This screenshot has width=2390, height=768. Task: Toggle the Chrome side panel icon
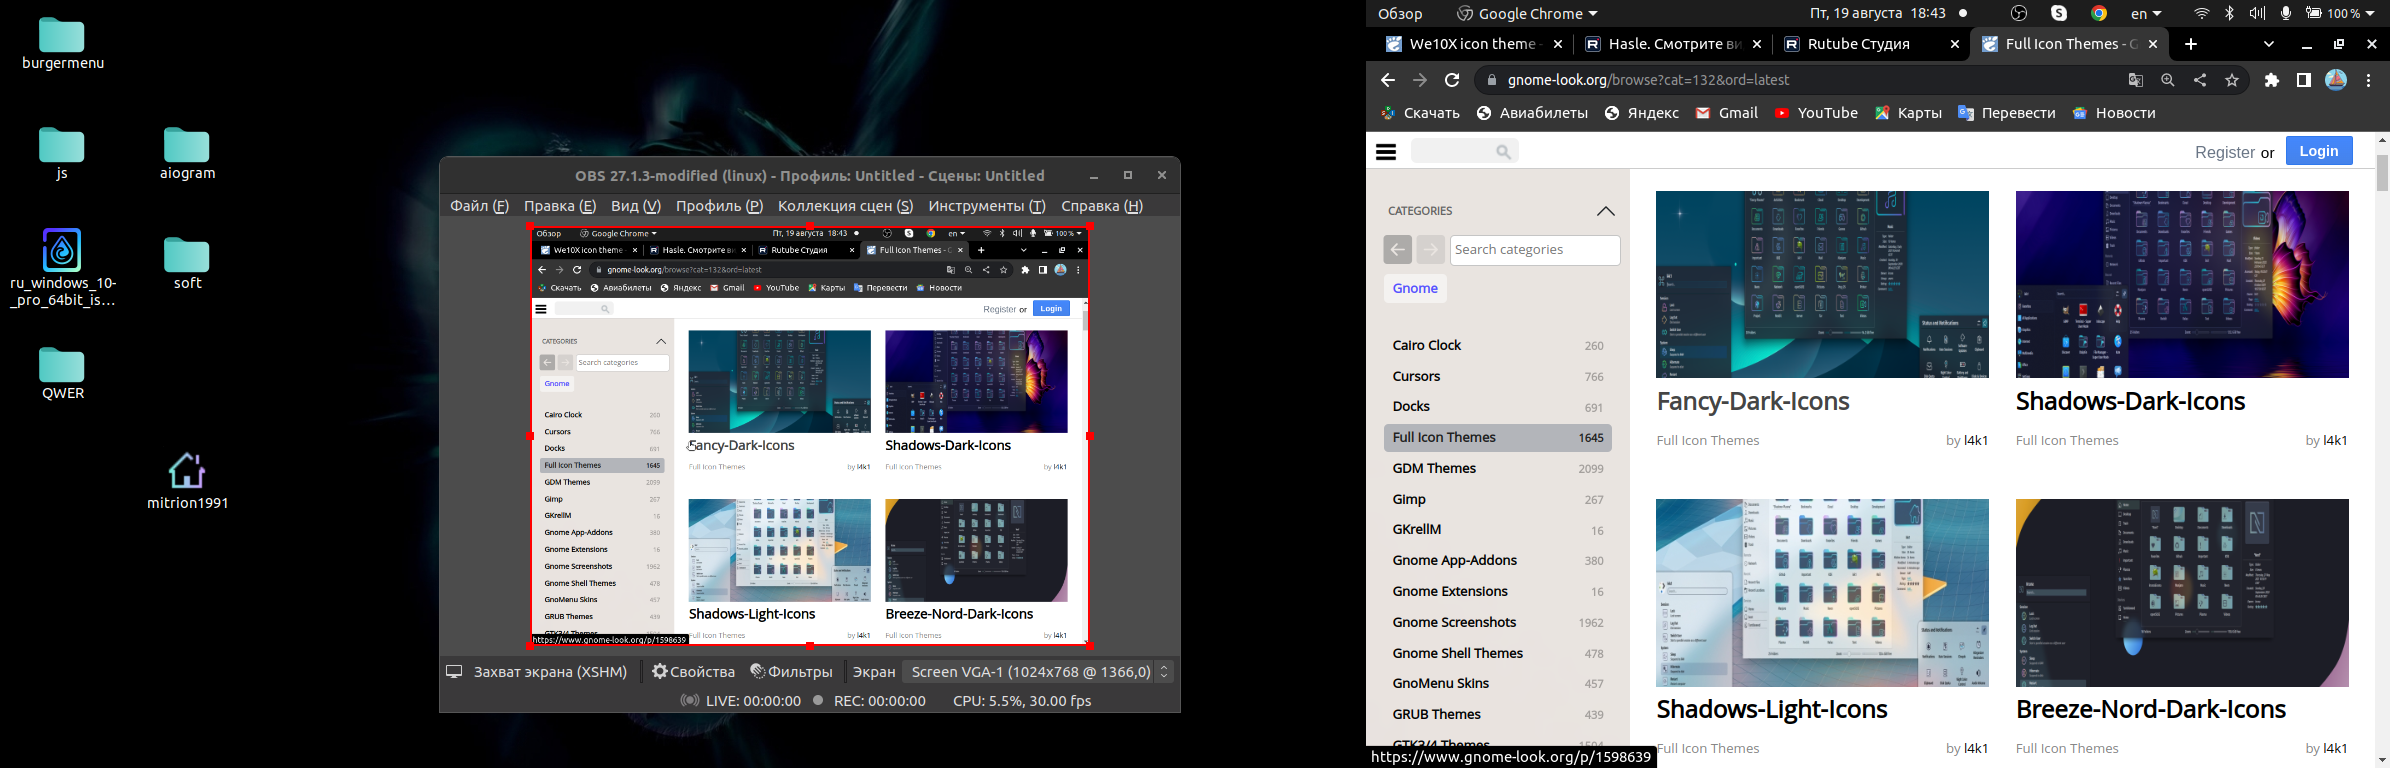pos(2304,80)
